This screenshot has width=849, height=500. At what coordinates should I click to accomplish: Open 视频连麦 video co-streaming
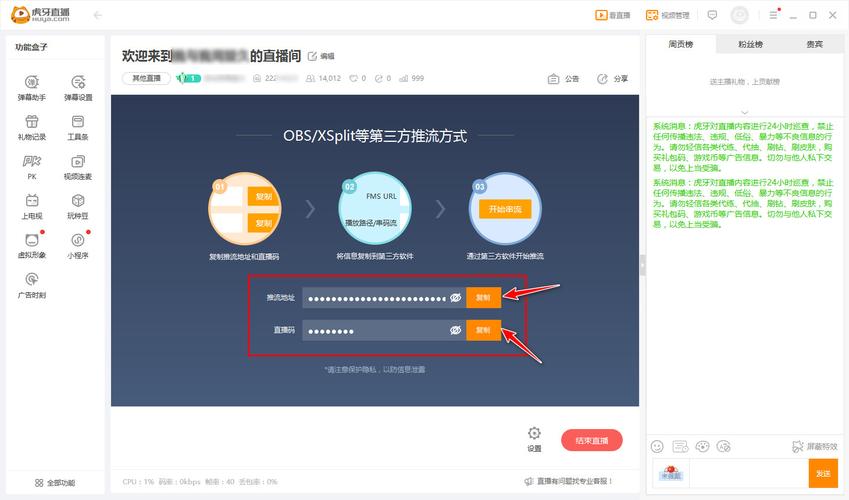(x=78, y=167)
